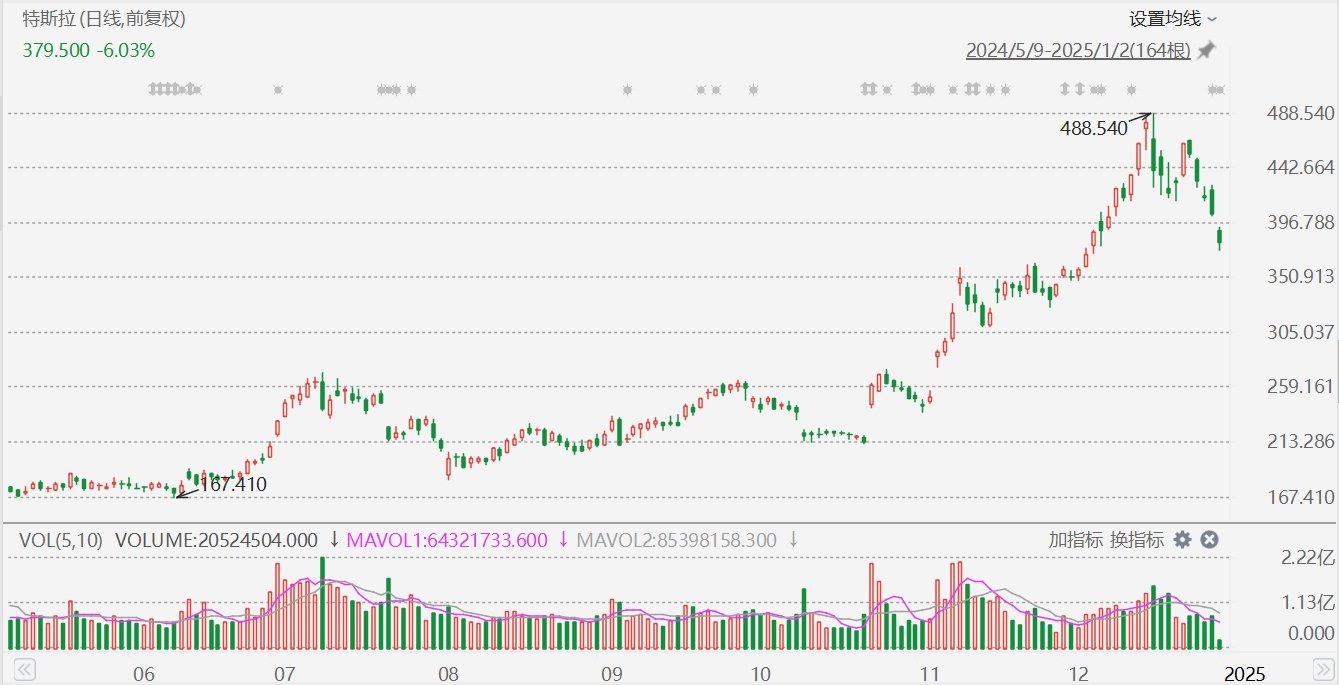The image size is (1339, 685).
Task: Expand the 设置均线 chevron arrow
Action: (x=1211, y=18)
